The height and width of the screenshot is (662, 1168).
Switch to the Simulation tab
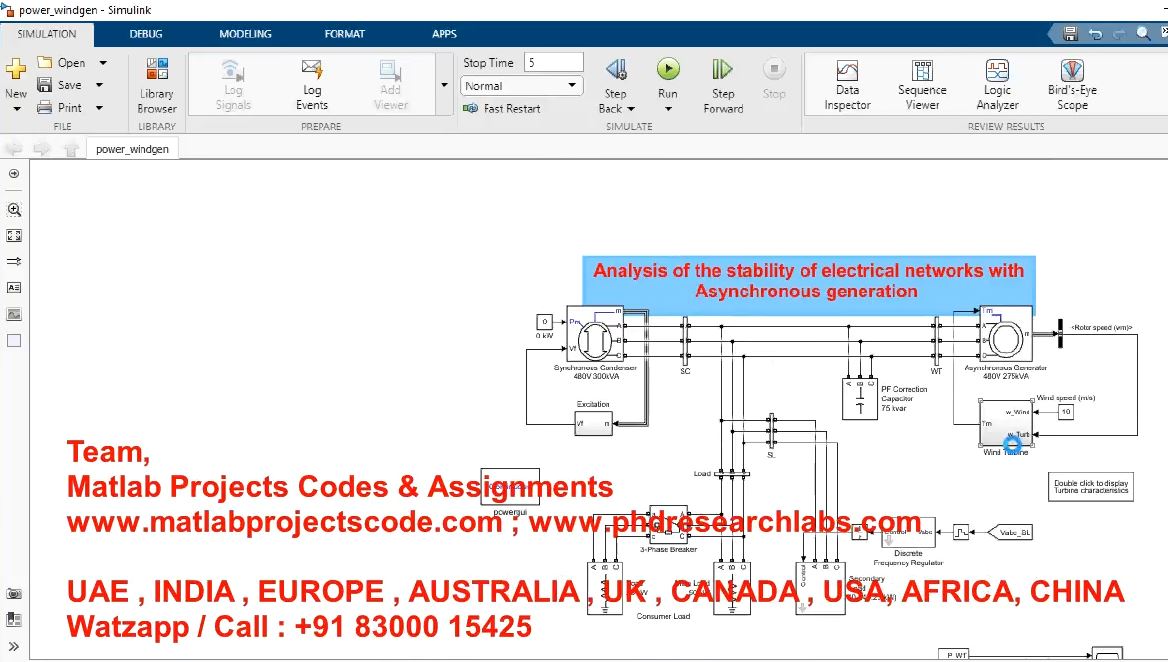coord(47,34)
